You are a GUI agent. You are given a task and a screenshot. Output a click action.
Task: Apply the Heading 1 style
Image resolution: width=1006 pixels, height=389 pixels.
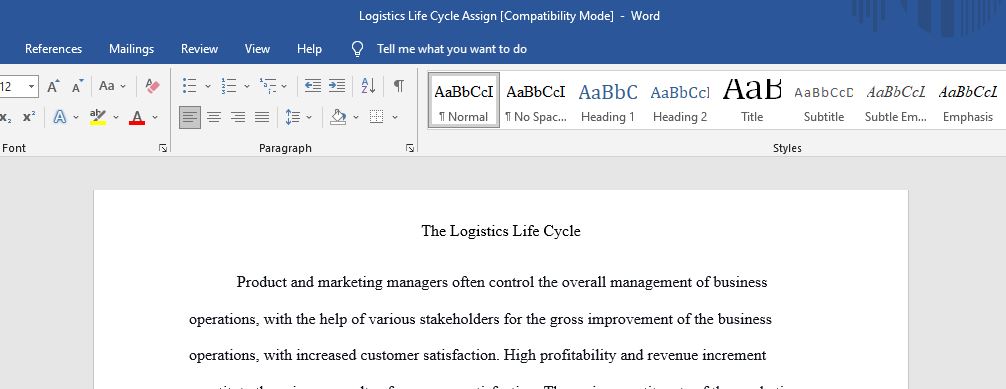(x=608, y=100)
